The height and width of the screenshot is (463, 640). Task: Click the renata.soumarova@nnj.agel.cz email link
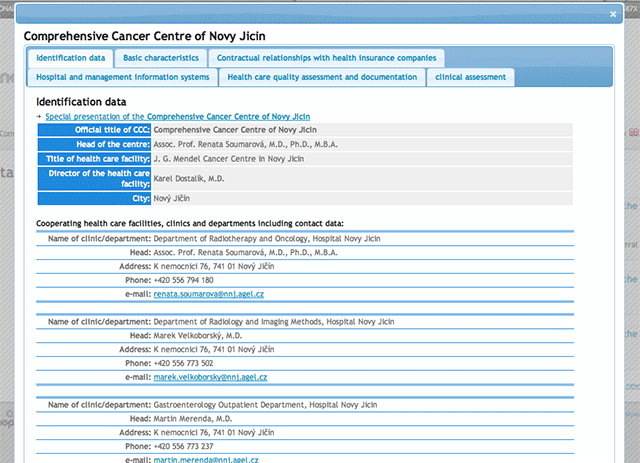[x=209, y=294]
